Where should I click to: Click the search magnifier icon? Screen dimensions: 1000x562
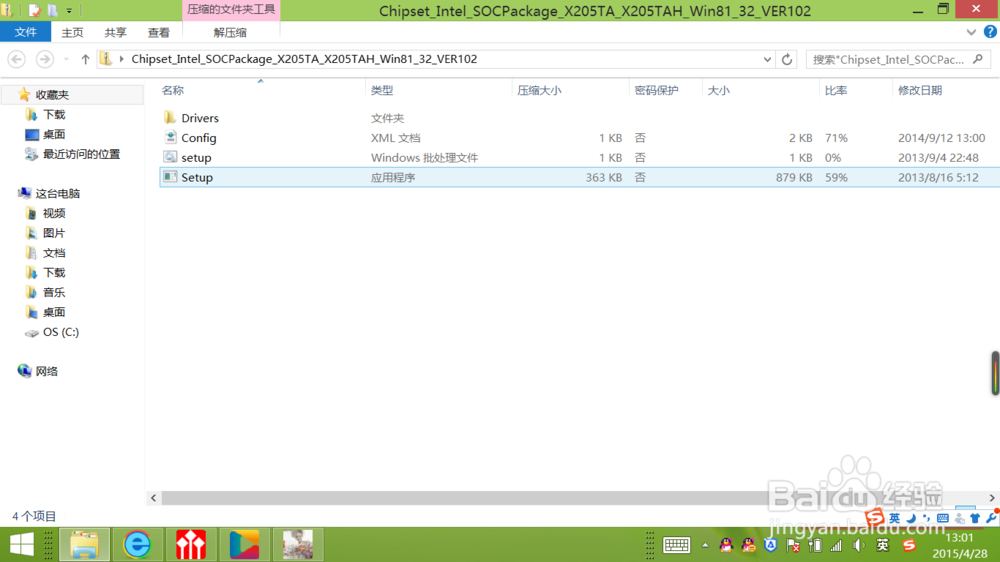tap(978, 59)
